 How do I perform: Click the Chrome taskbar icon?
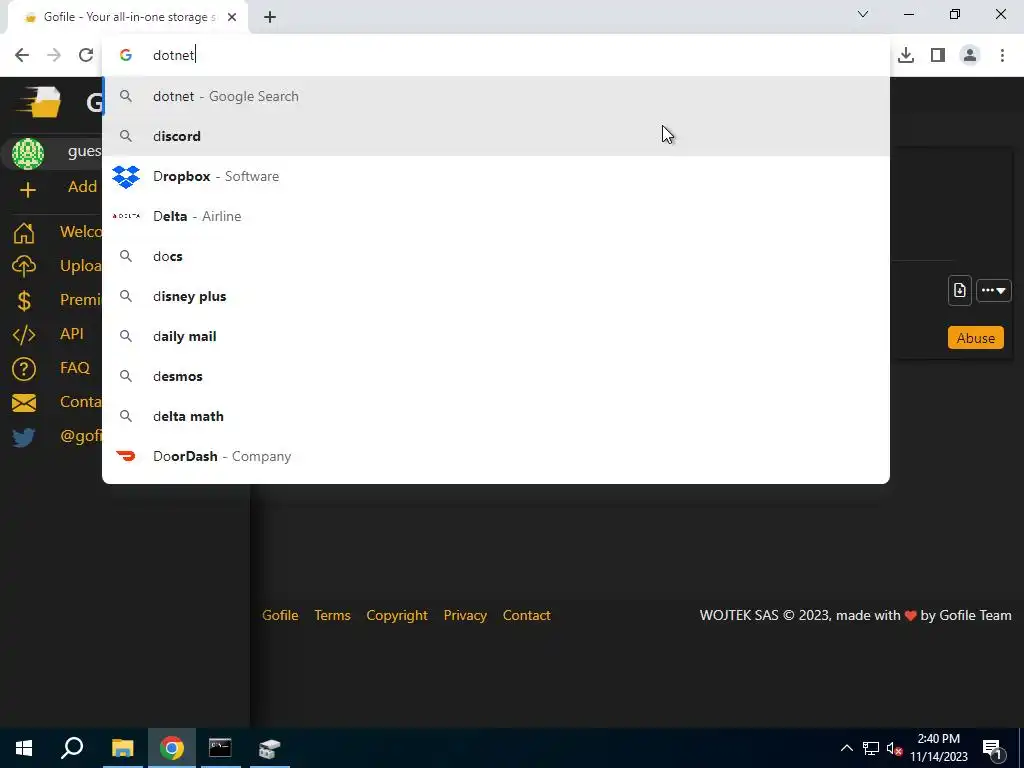(171, 748)
